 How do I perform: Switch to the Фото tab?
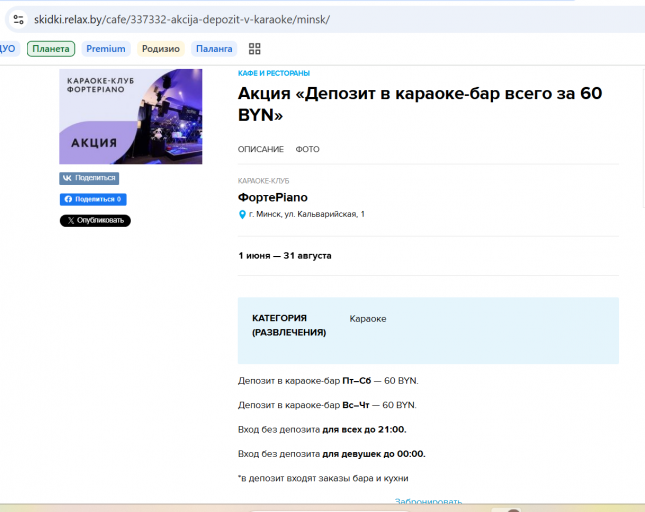(x=307, y=149)
